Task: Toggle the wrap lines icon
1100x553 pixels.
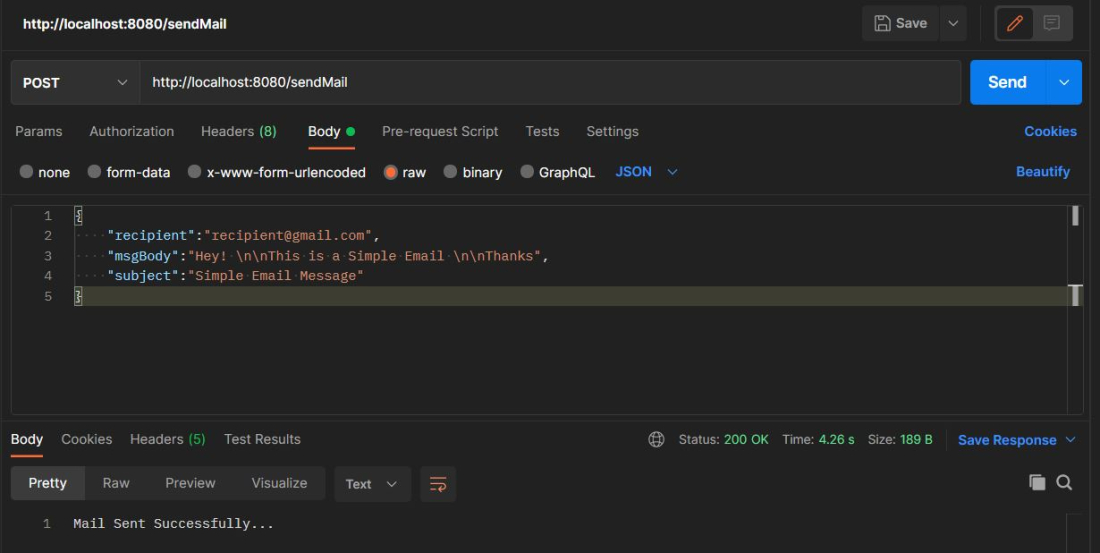Action: (438, 484)
